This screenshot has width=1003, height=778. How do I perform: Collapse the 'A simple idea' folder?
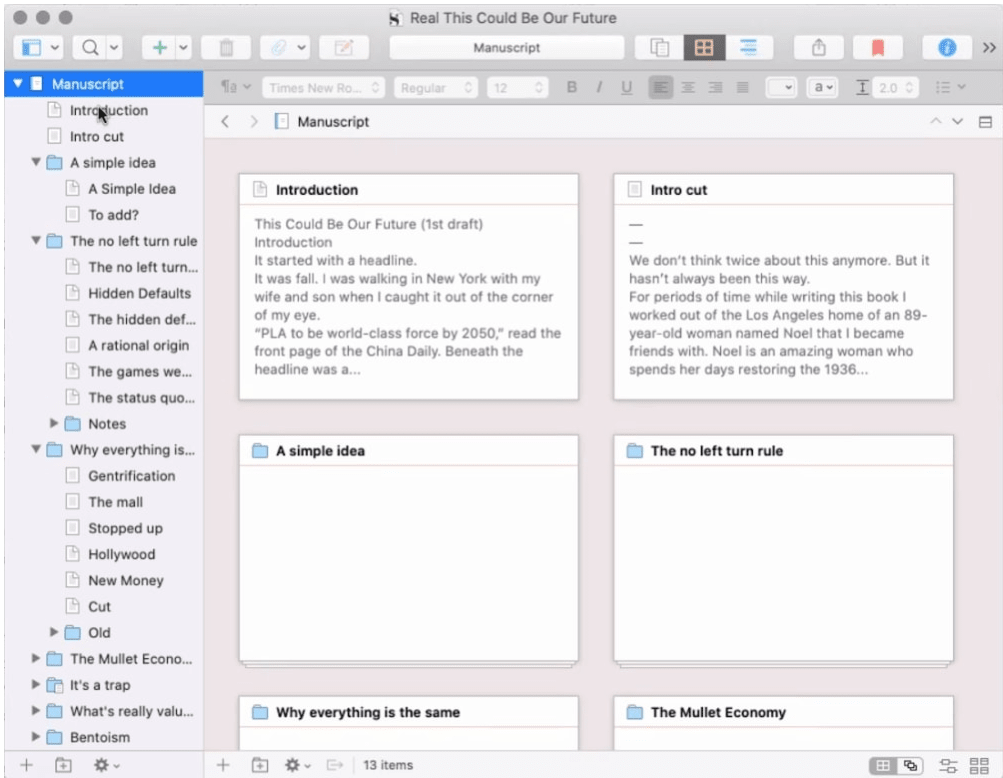(36, 162)
